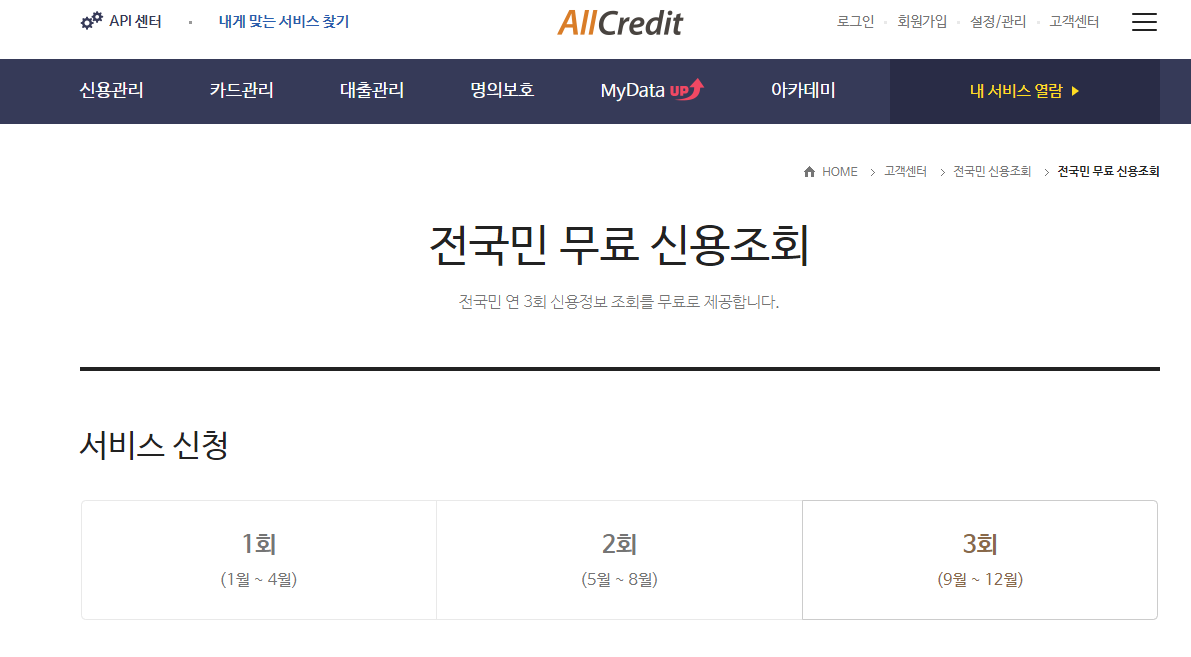The width and height of the screenshot is (1191, 657).
Task: Click the 전국민 신용조회 breadcrumb link
Action: tap(993, 171)
